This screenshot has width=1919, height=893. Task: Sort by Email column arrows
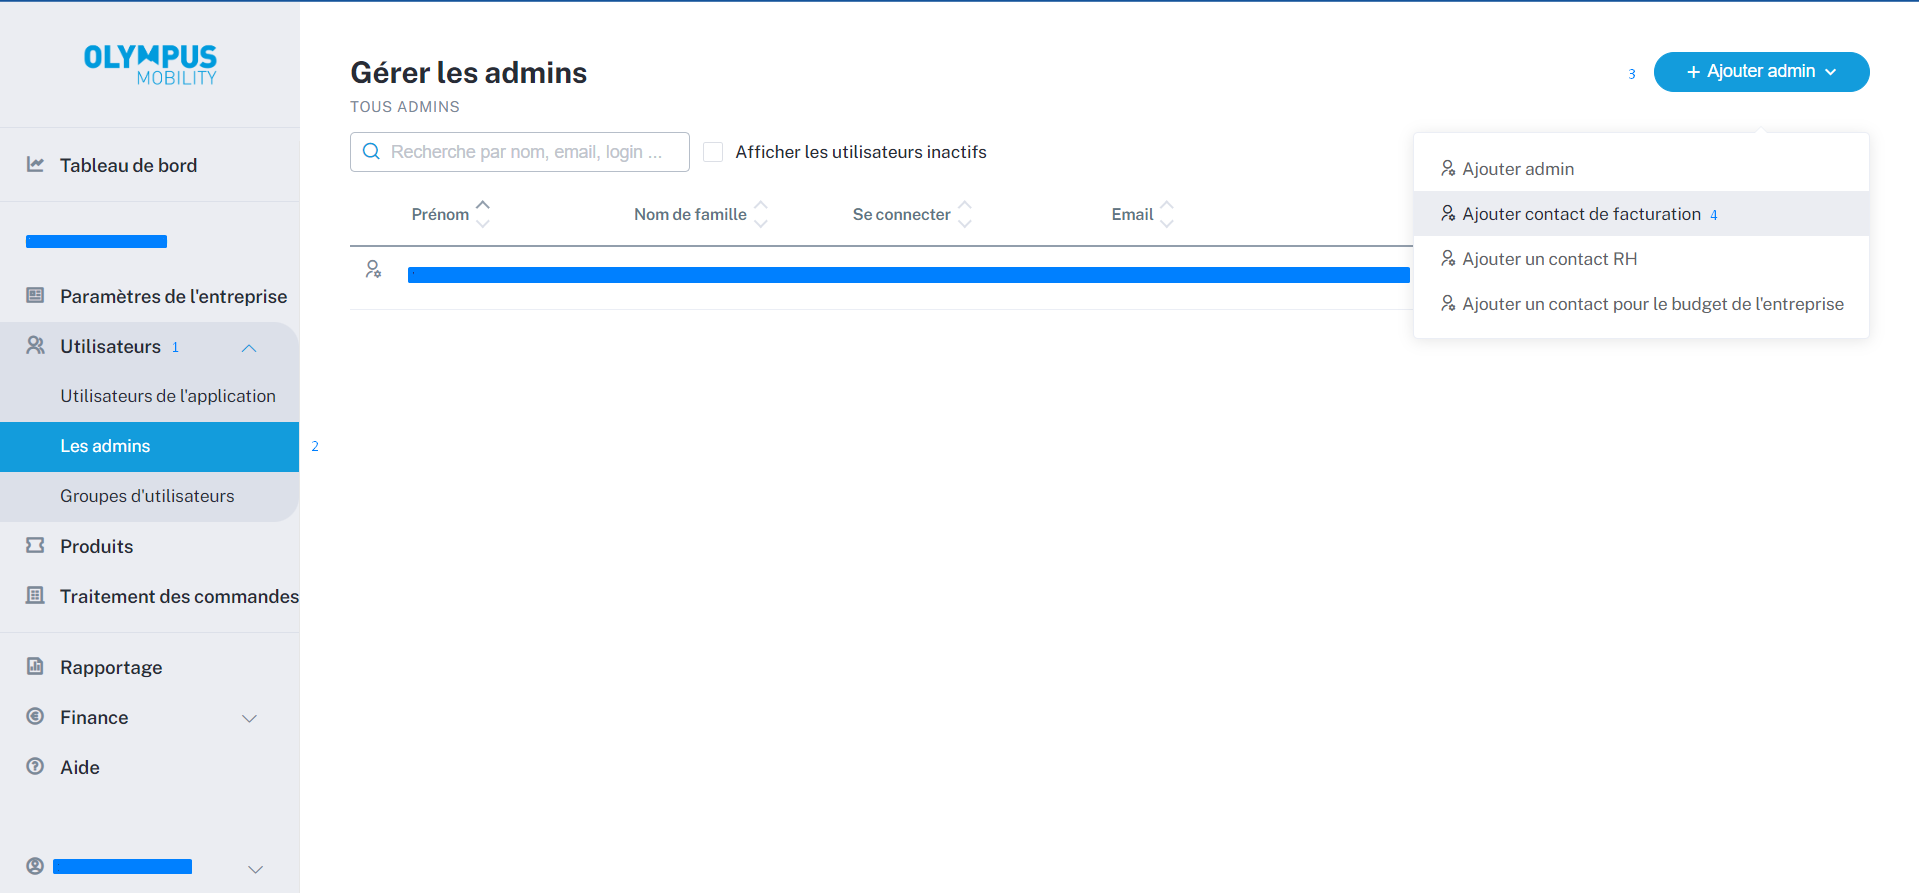coord(1167,214)
